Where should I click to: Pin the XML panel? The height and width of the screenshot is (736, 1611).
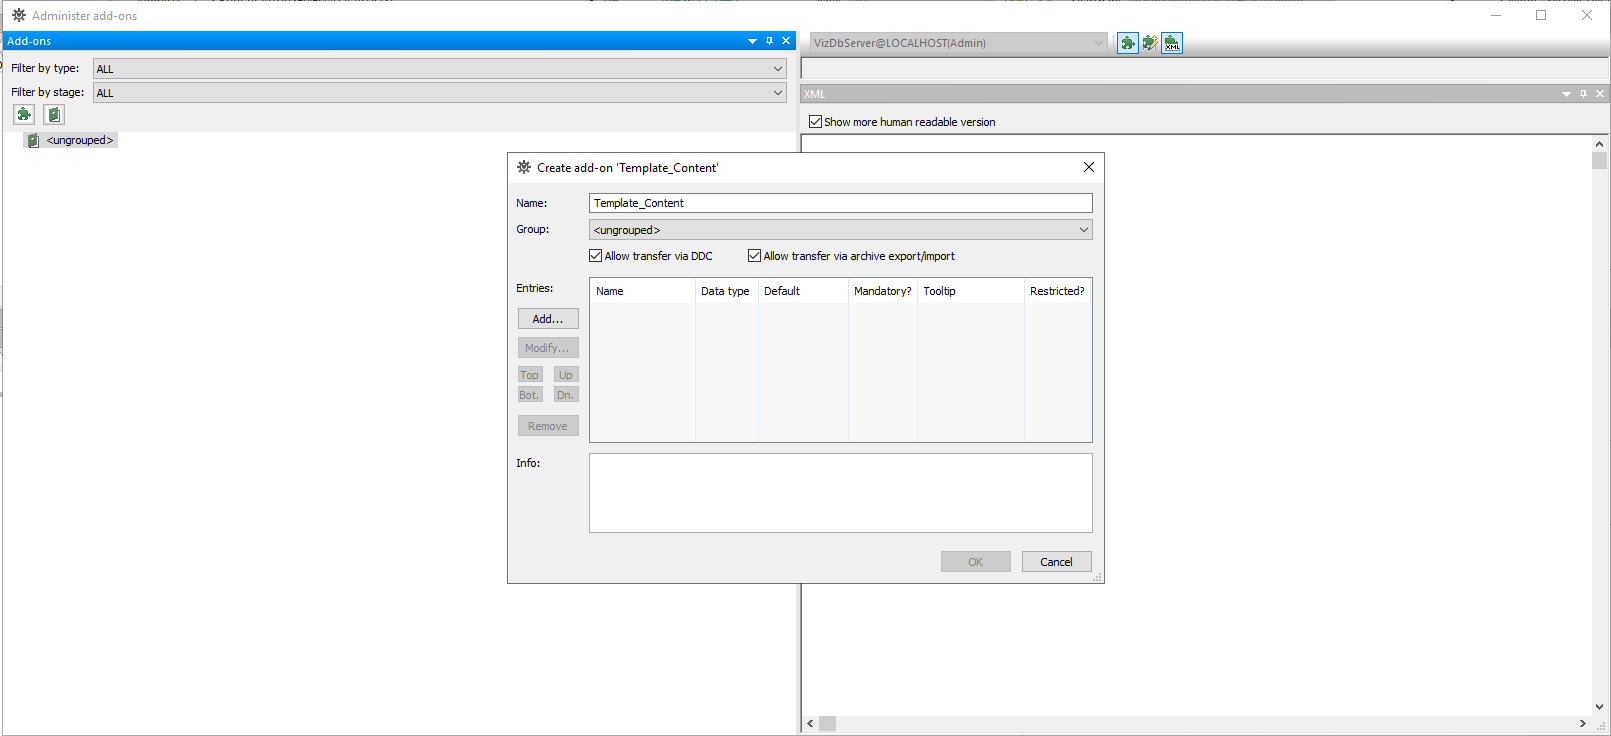click(x=1583, y=94)
